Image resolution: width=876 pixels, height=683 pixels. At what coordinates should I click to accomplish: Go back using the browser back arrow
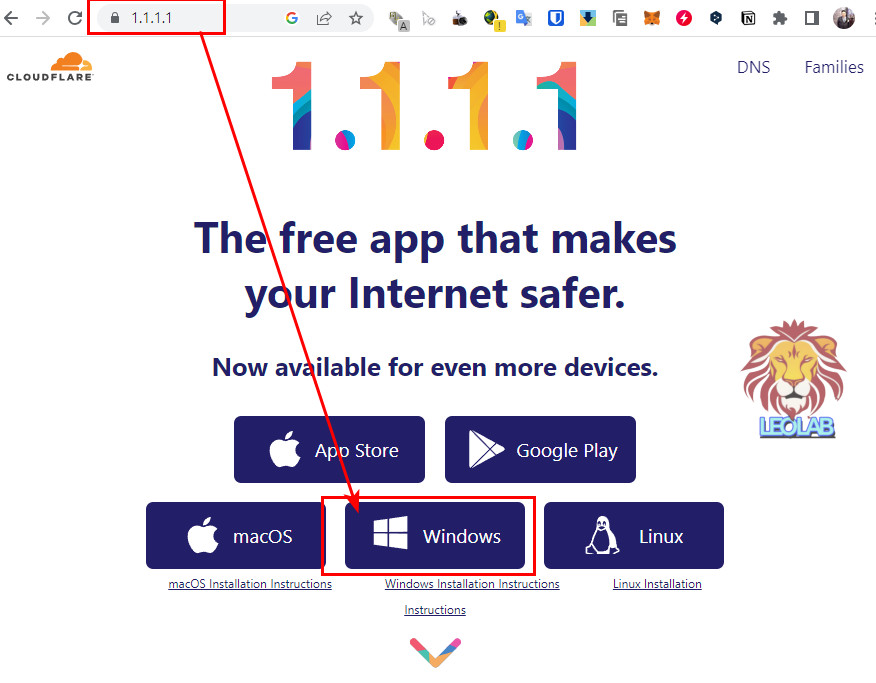11,18
